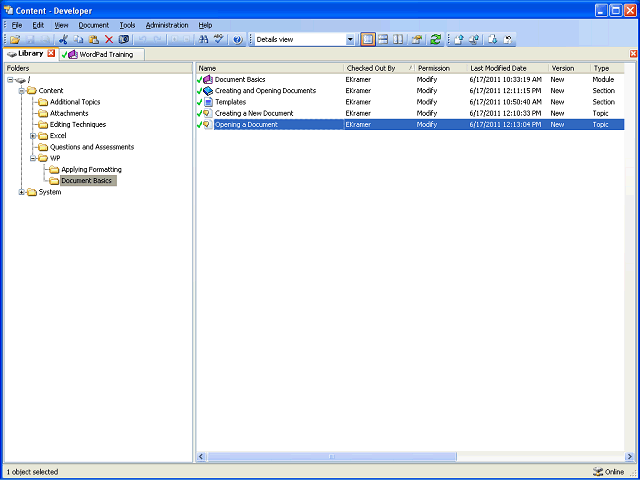Click the binoculars Find icon

203,40
